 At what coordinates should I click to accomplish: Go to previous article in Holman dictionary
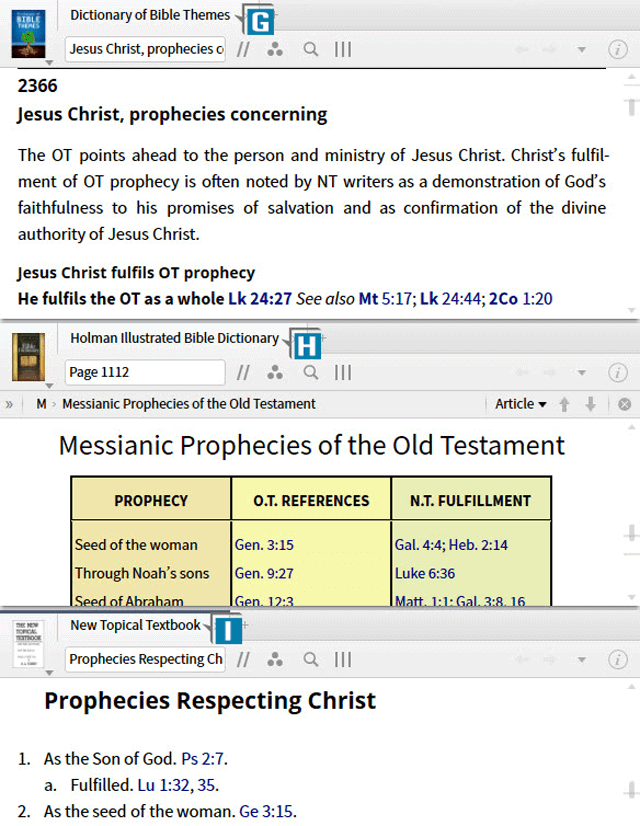coord(565,404)
